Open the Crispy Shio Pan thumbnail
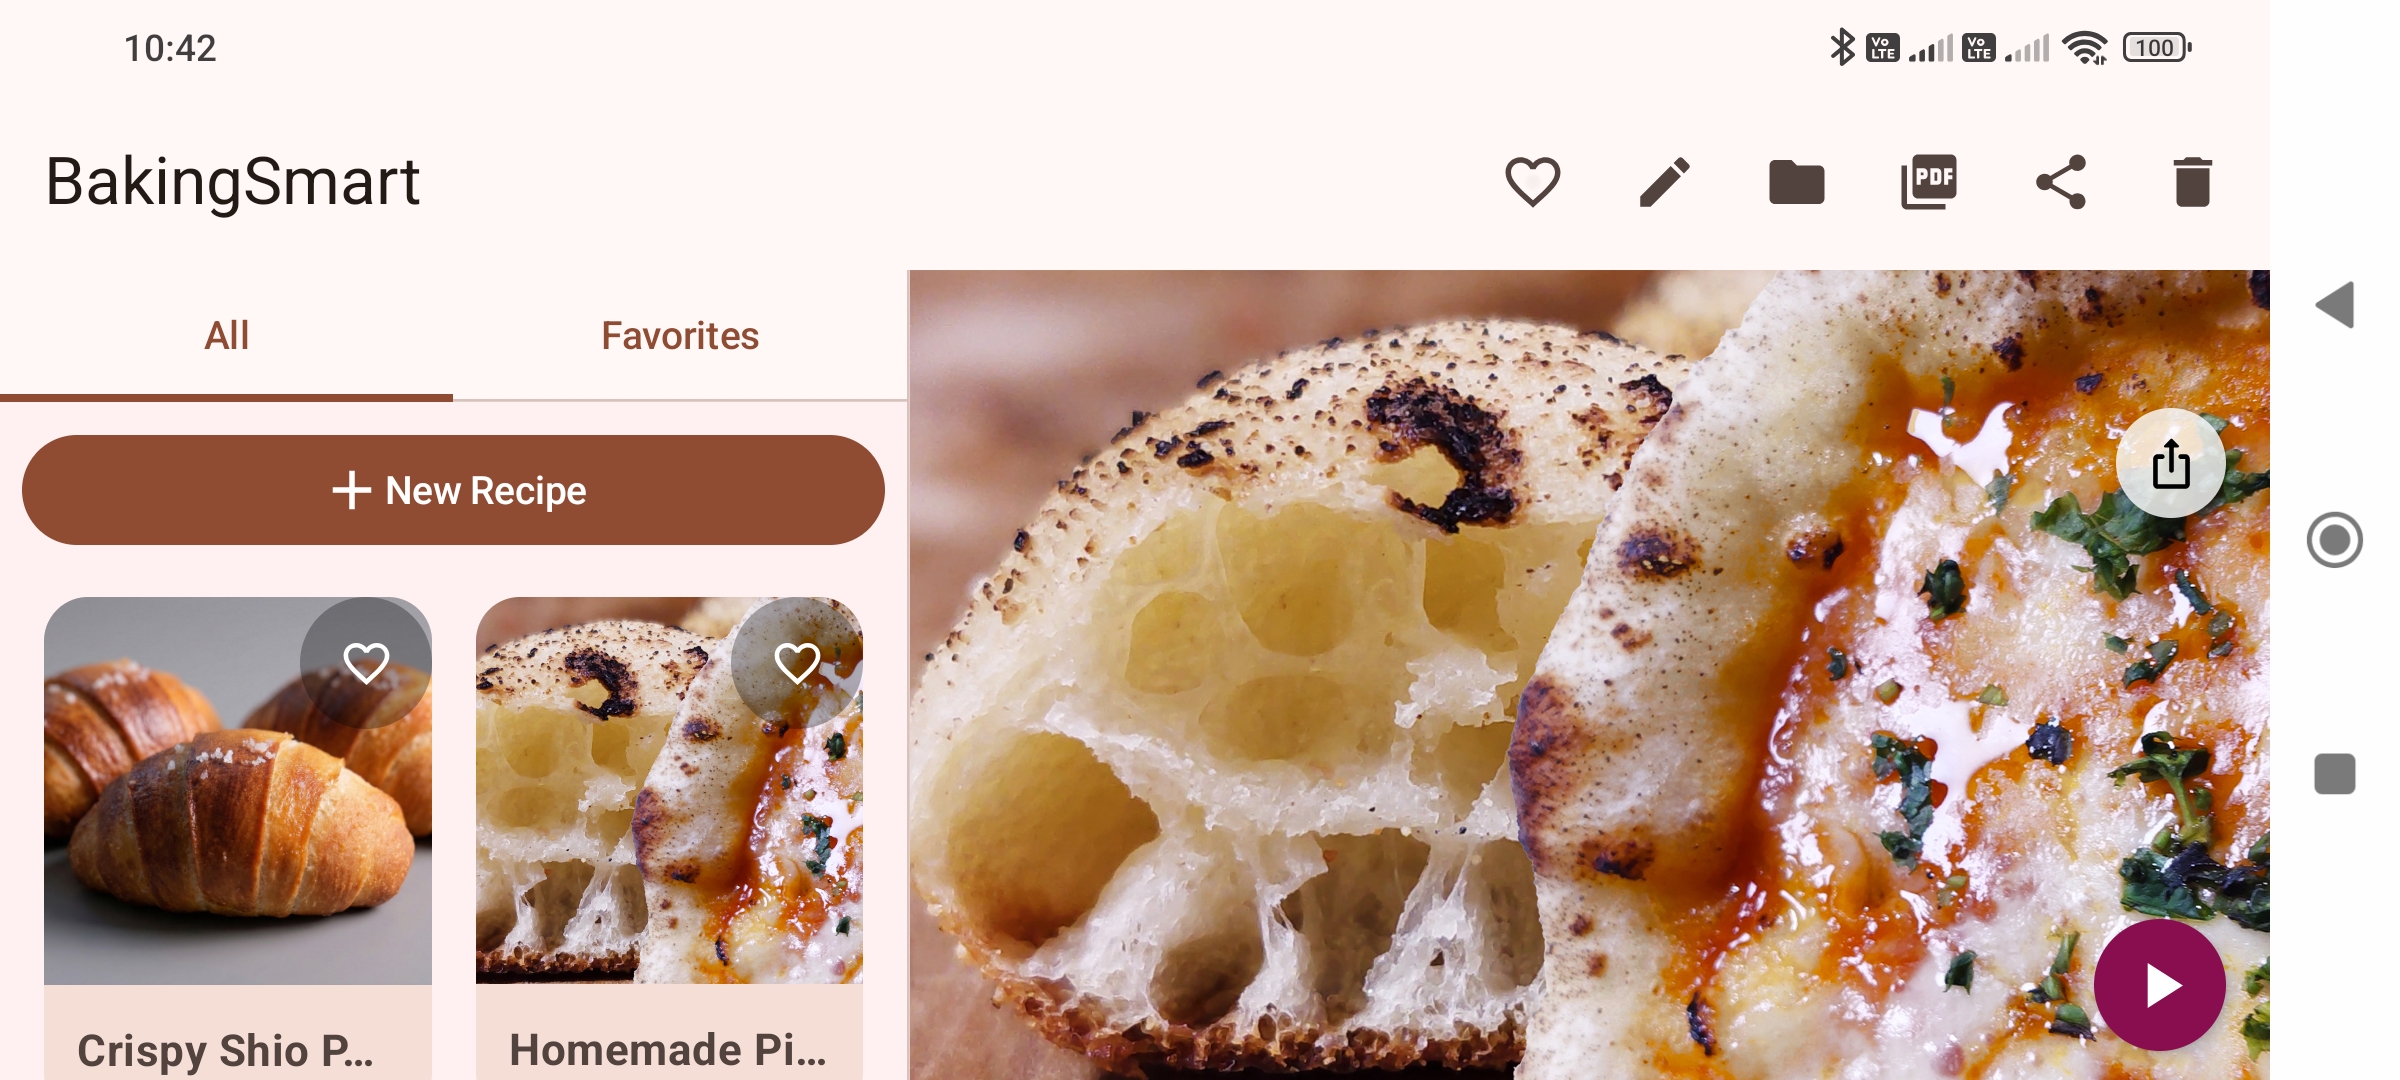This screenshot has height=1080, width=2400. (x=238, y=791)
